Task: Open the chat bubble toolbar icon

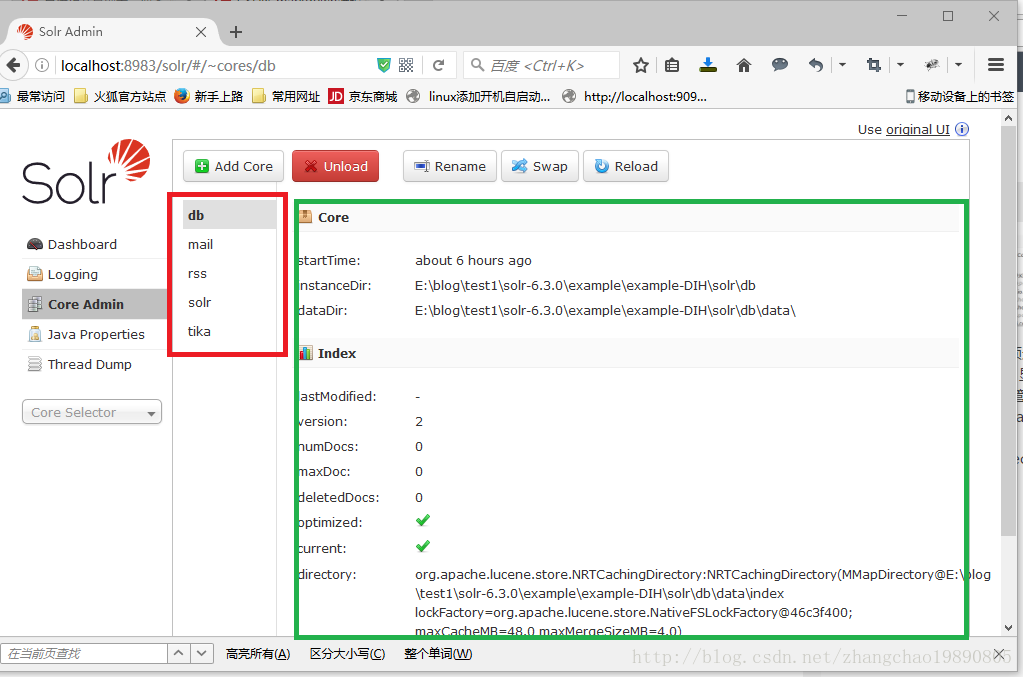Action: tap(780, 65)
